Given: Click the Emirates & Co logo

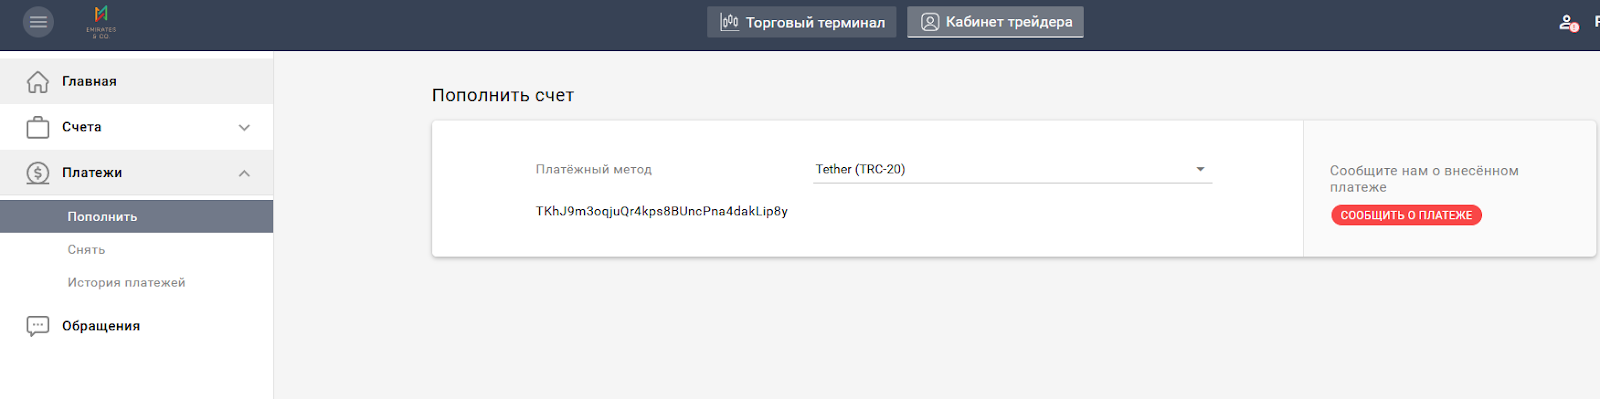Looking at the screenshot, I should [101, 22].
